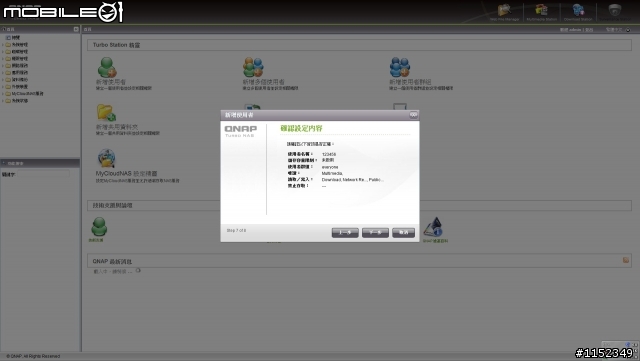640x361 pixels.
Task: Click the blue user group icon
Action: [400, 67]
